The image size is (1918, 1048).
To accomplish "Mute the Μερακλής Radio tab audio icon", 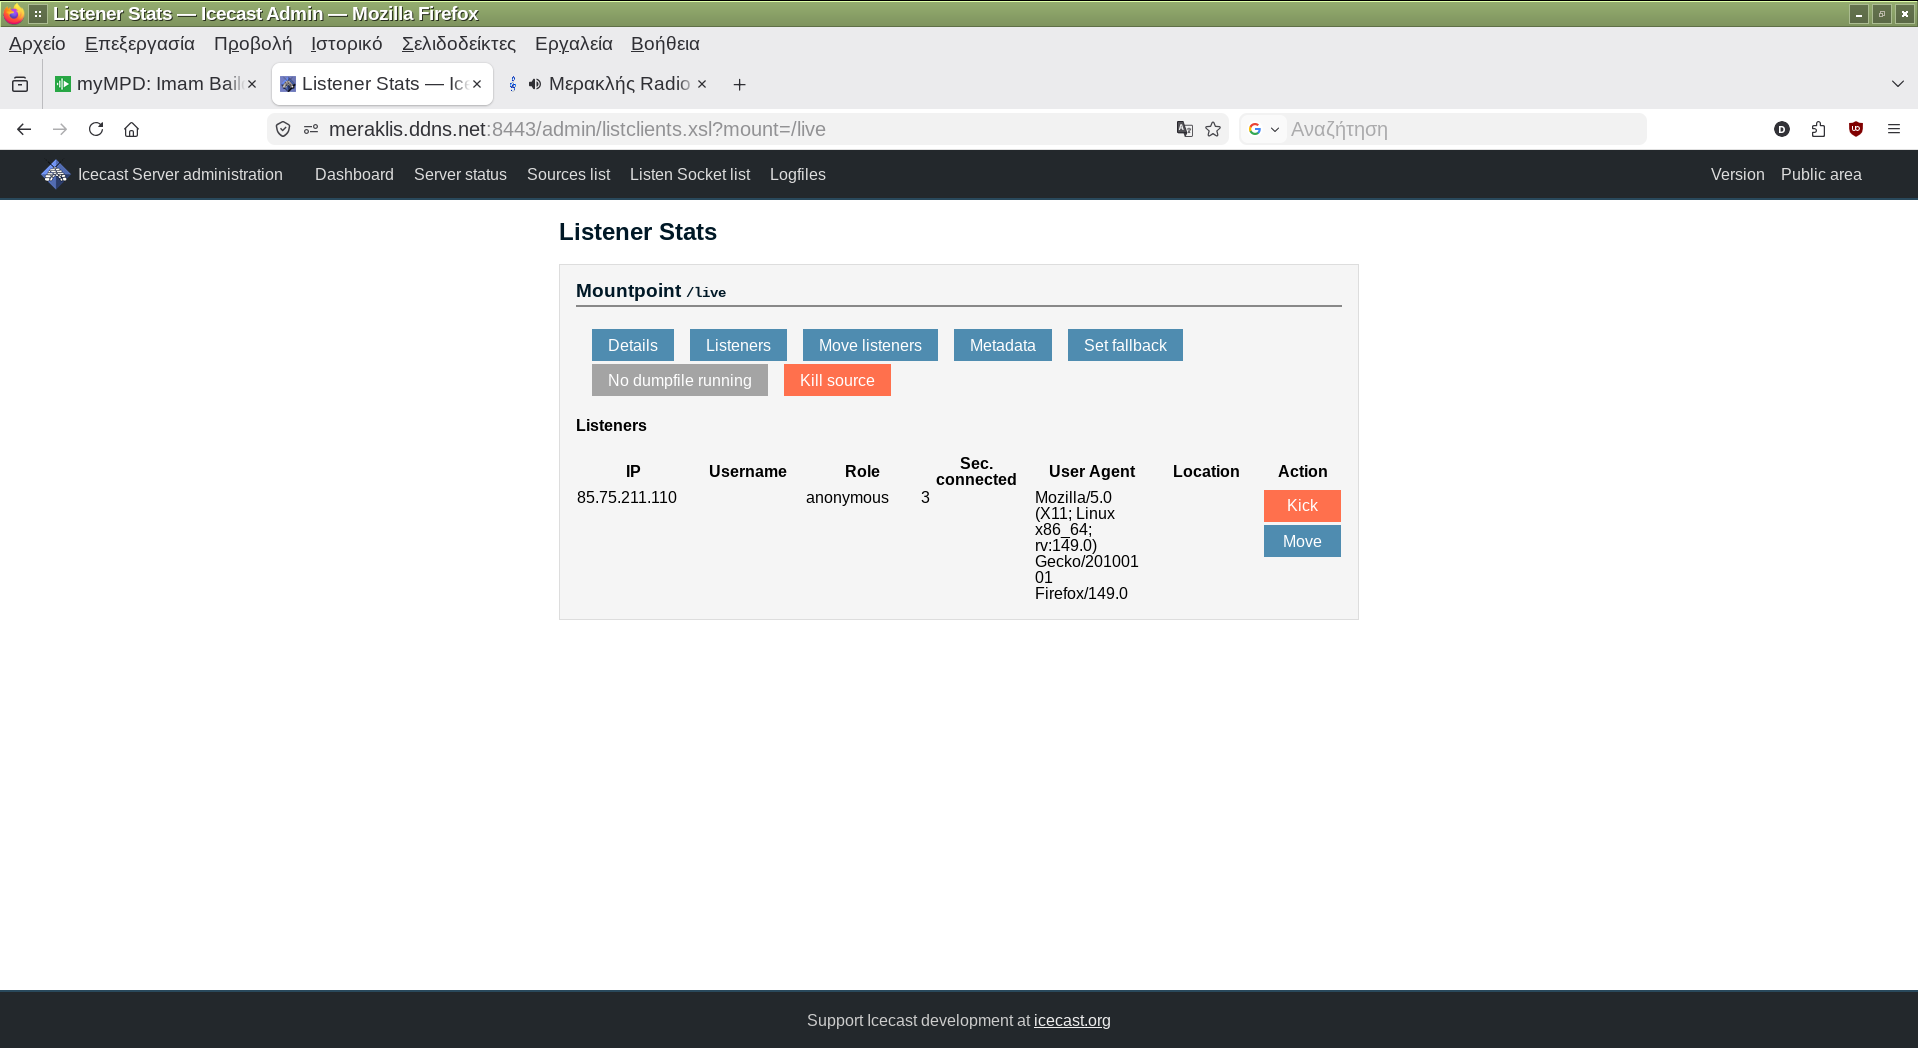I will tap(535, 84).
